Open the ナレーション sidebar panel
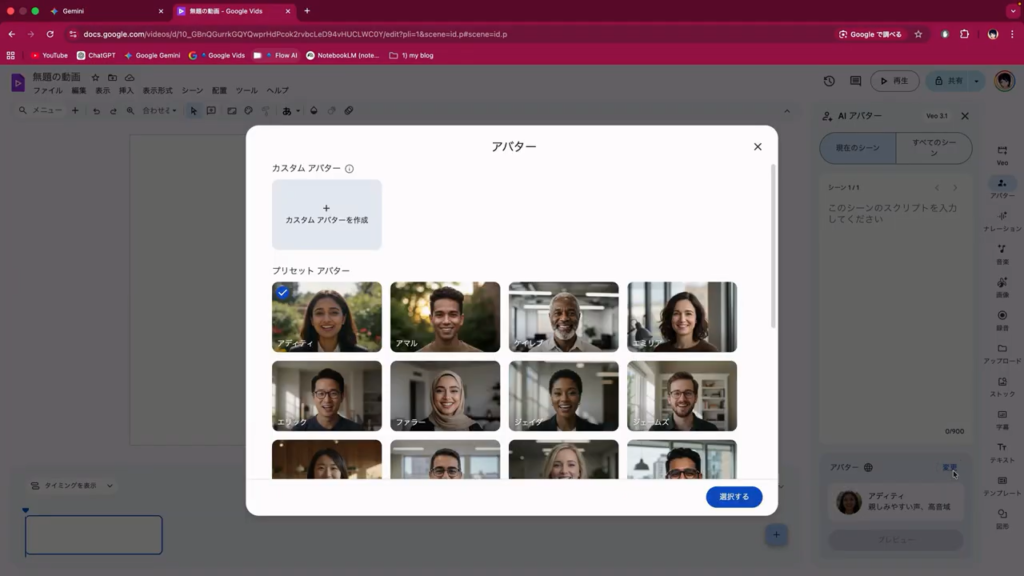The image size is (1024, 576). [1001, 220]
